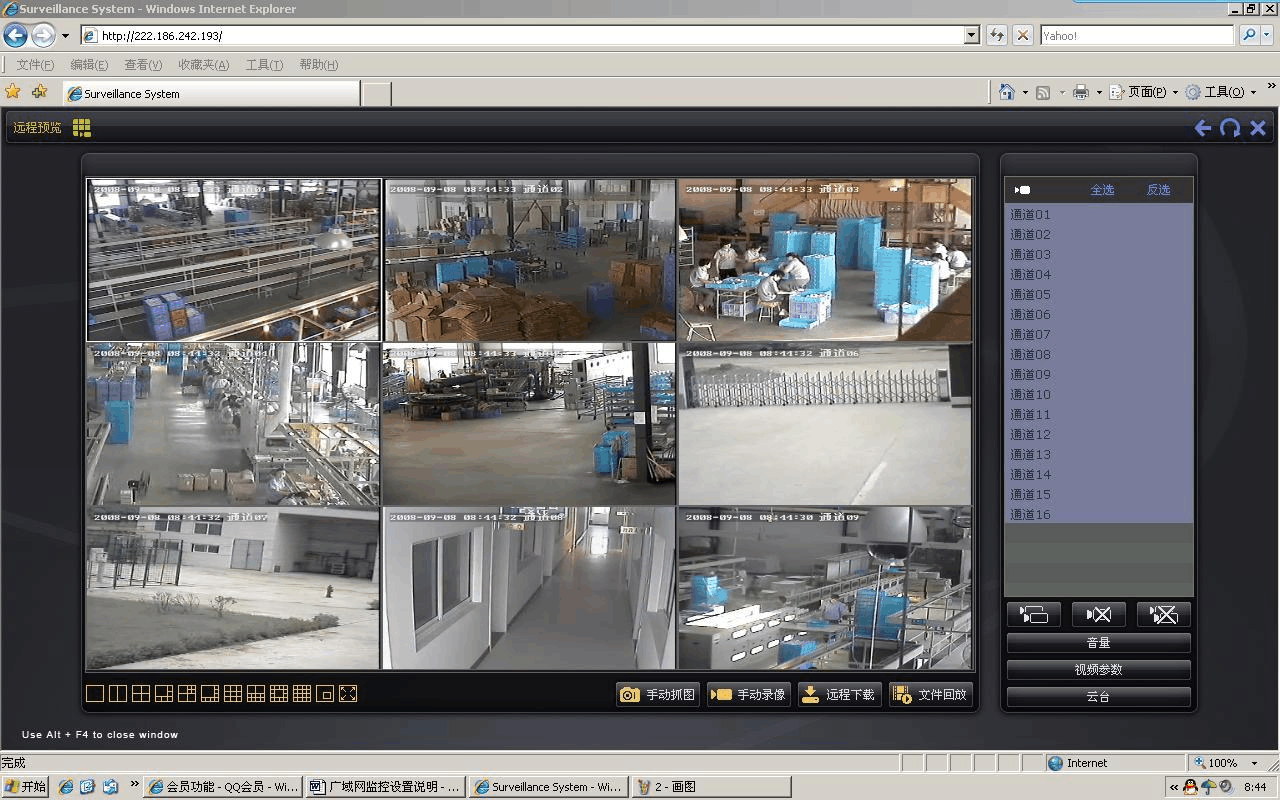Click the 手动抓图 manual snapshot button
Viewport: 1280px width, 800px height.
[657, 694]
